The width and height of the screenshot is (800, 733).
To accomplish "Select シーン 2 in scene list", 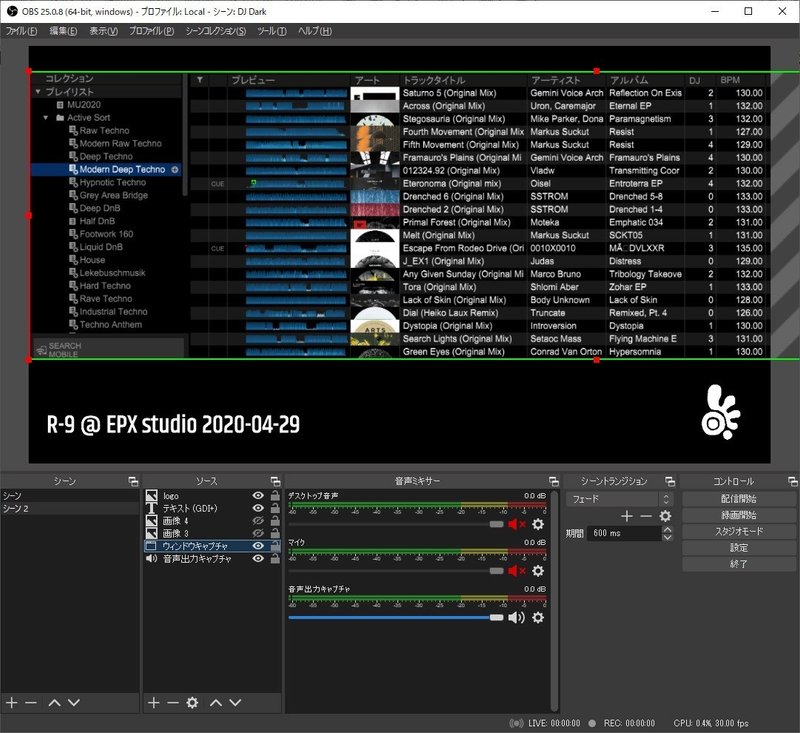I will point(70,509).
